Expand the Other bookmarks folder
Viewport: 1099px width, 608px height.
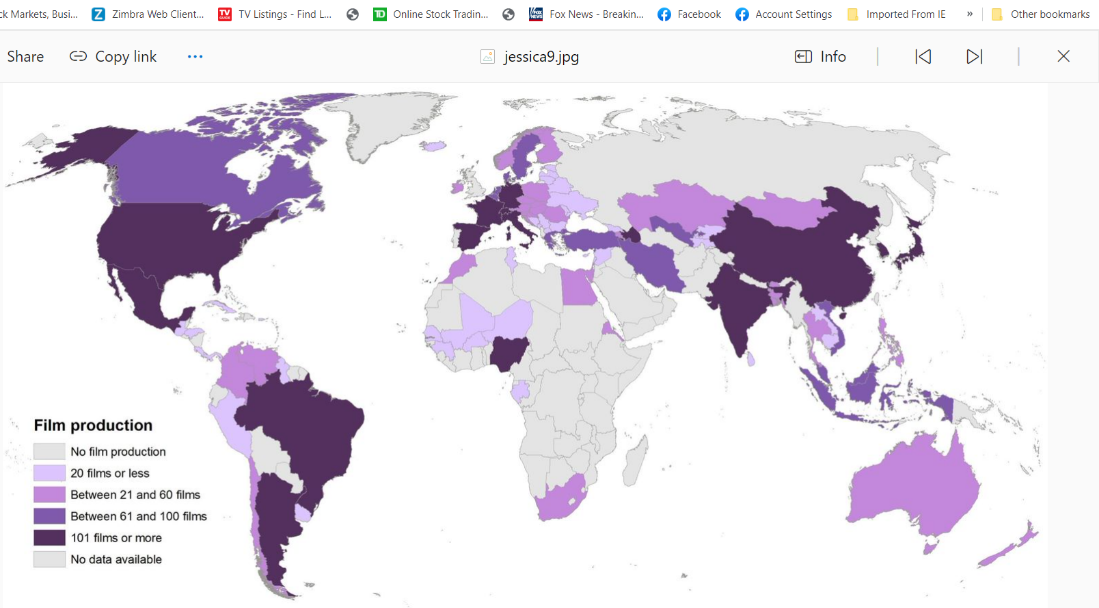(x=1040, y=14)
